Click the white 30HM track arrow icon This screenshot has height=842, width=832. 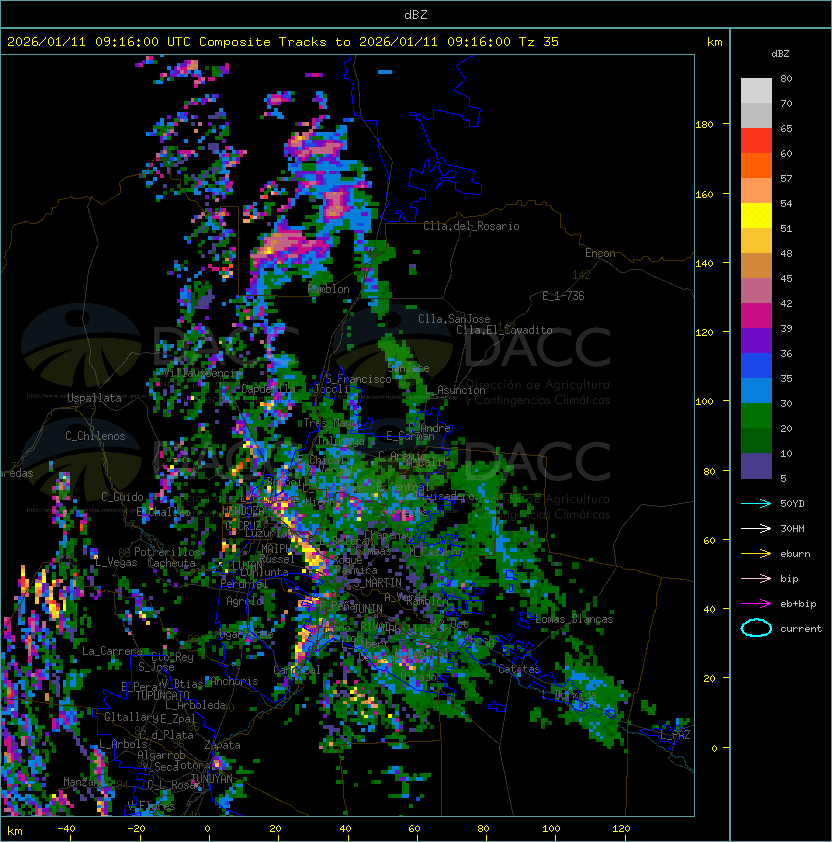pos(756,529)
